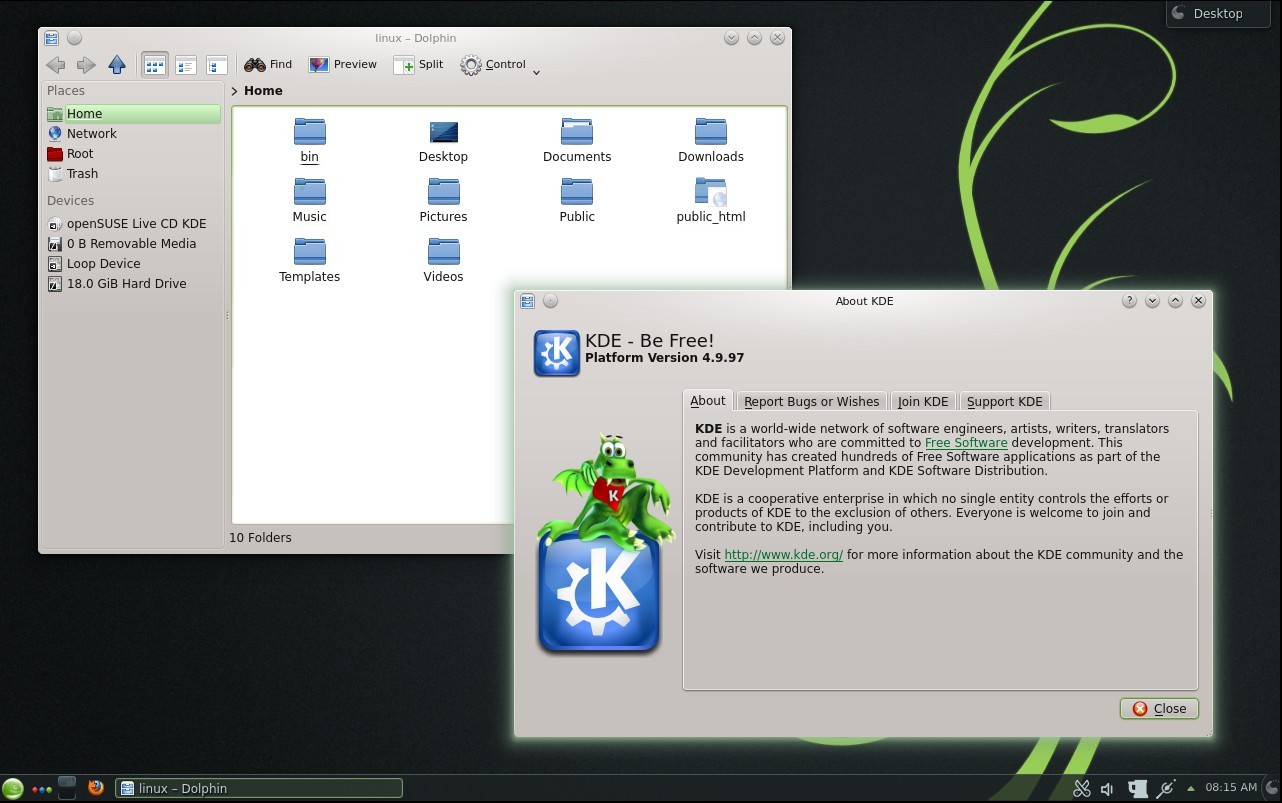Image resolution: width=1282 pixels, height=803 pixels.
Task: Open the volume control in system tray
Action: (1107, 789)
